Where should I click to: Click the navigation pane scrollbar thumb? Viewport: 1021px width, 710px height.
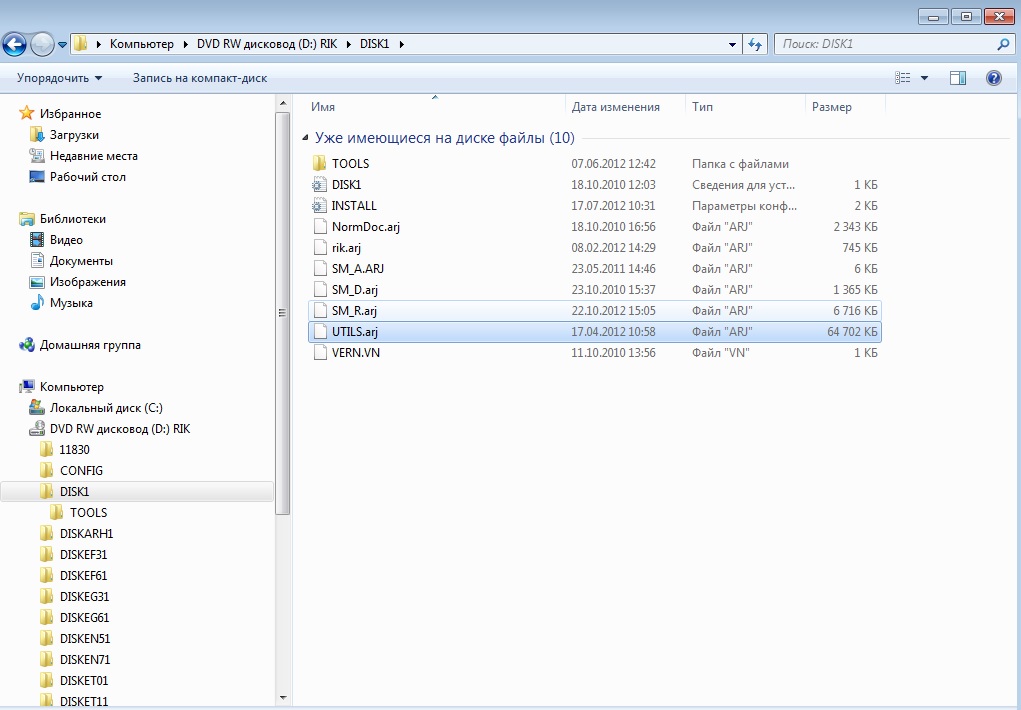(283, 313)
